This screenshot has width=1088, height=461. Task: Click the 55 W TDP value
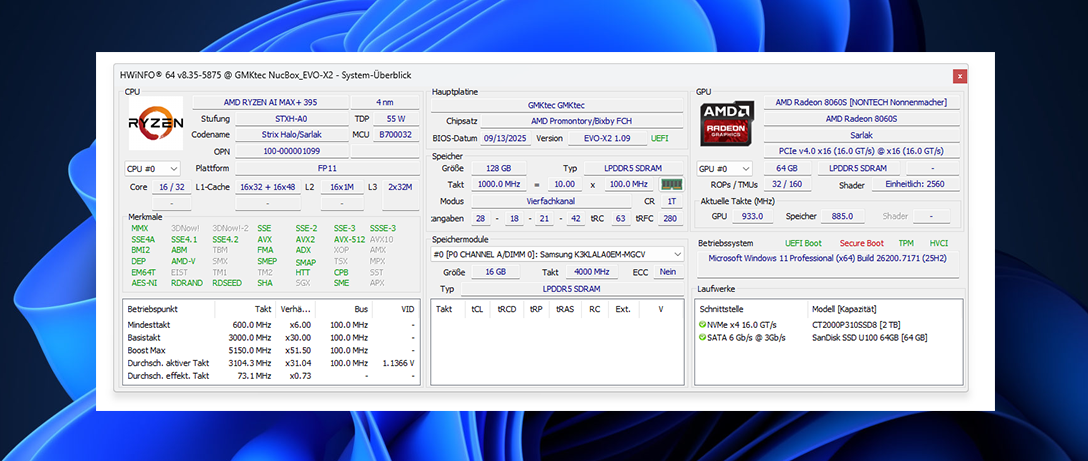(x=396, y=119)
